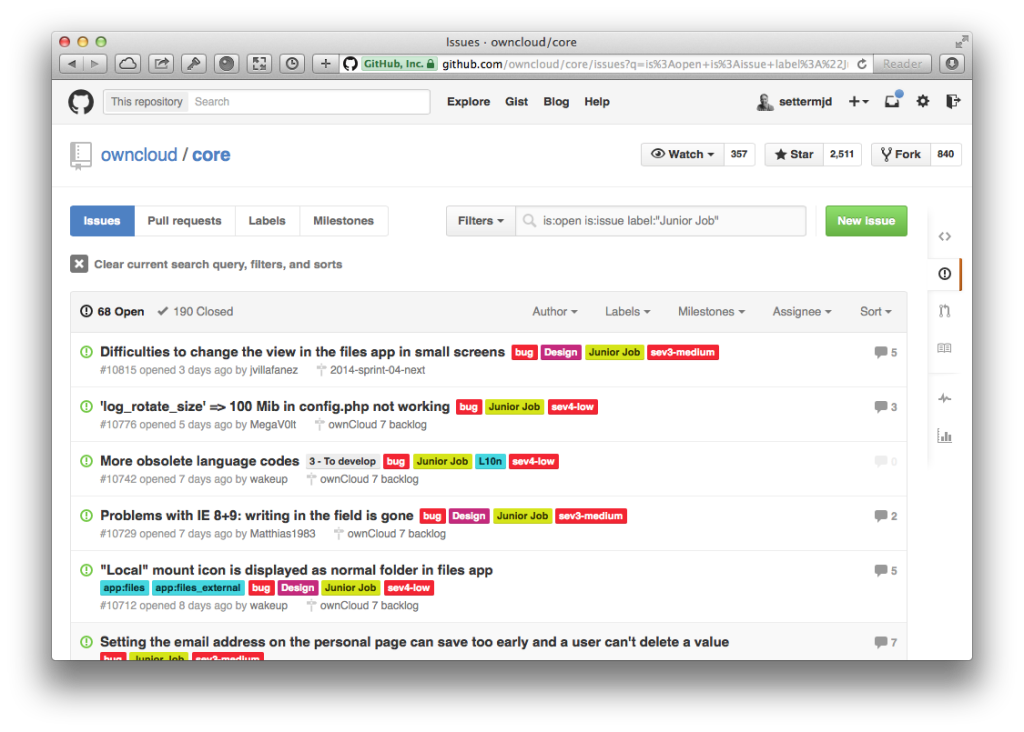Click the repository Search field
Screen dimensions: 1024x732
tap(309, 102)
